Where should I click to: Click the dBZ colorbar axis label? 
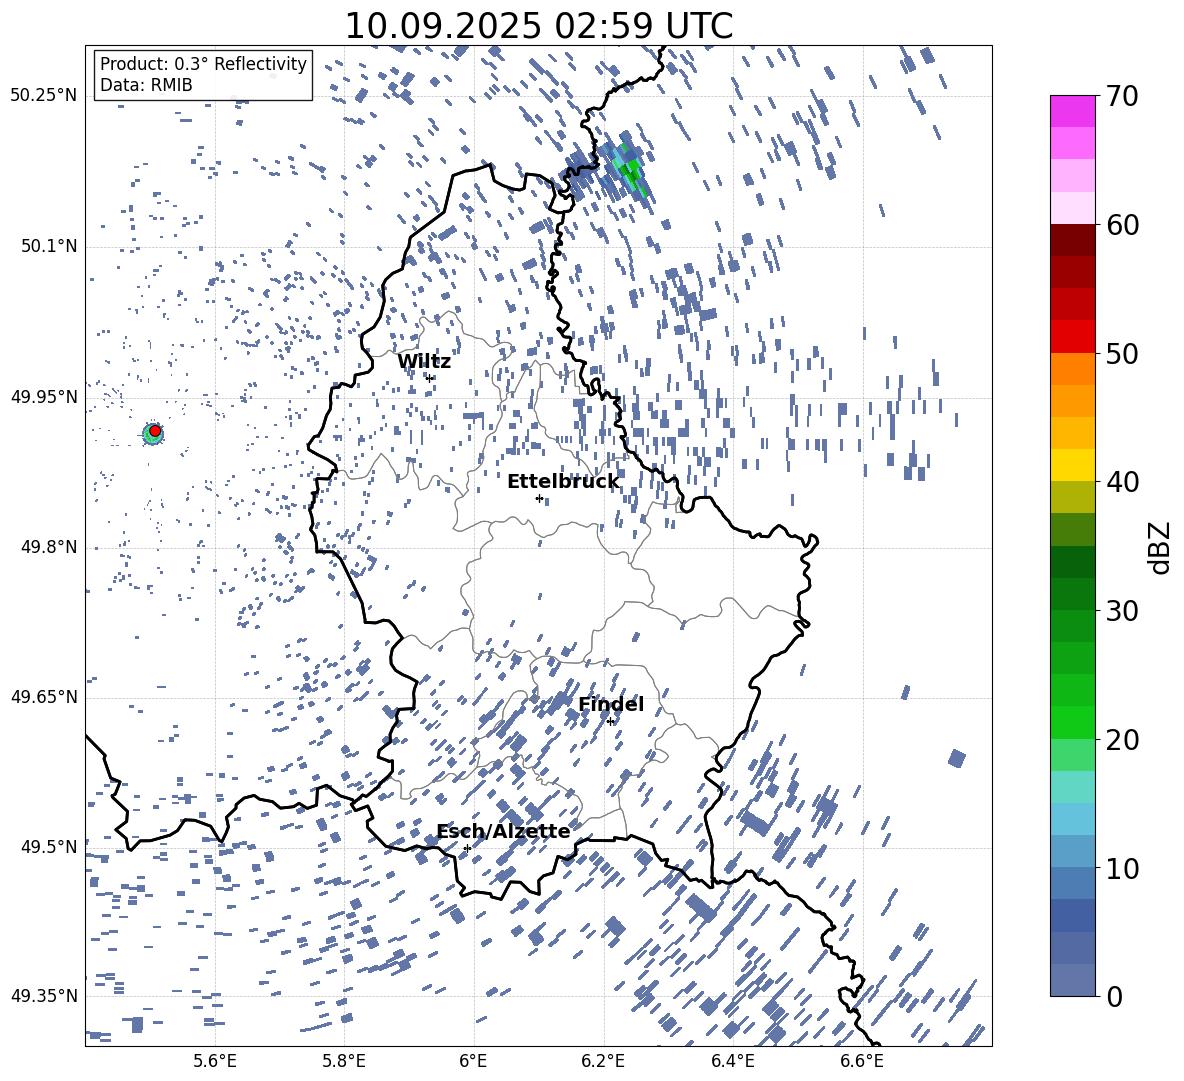coord(1161,547)
